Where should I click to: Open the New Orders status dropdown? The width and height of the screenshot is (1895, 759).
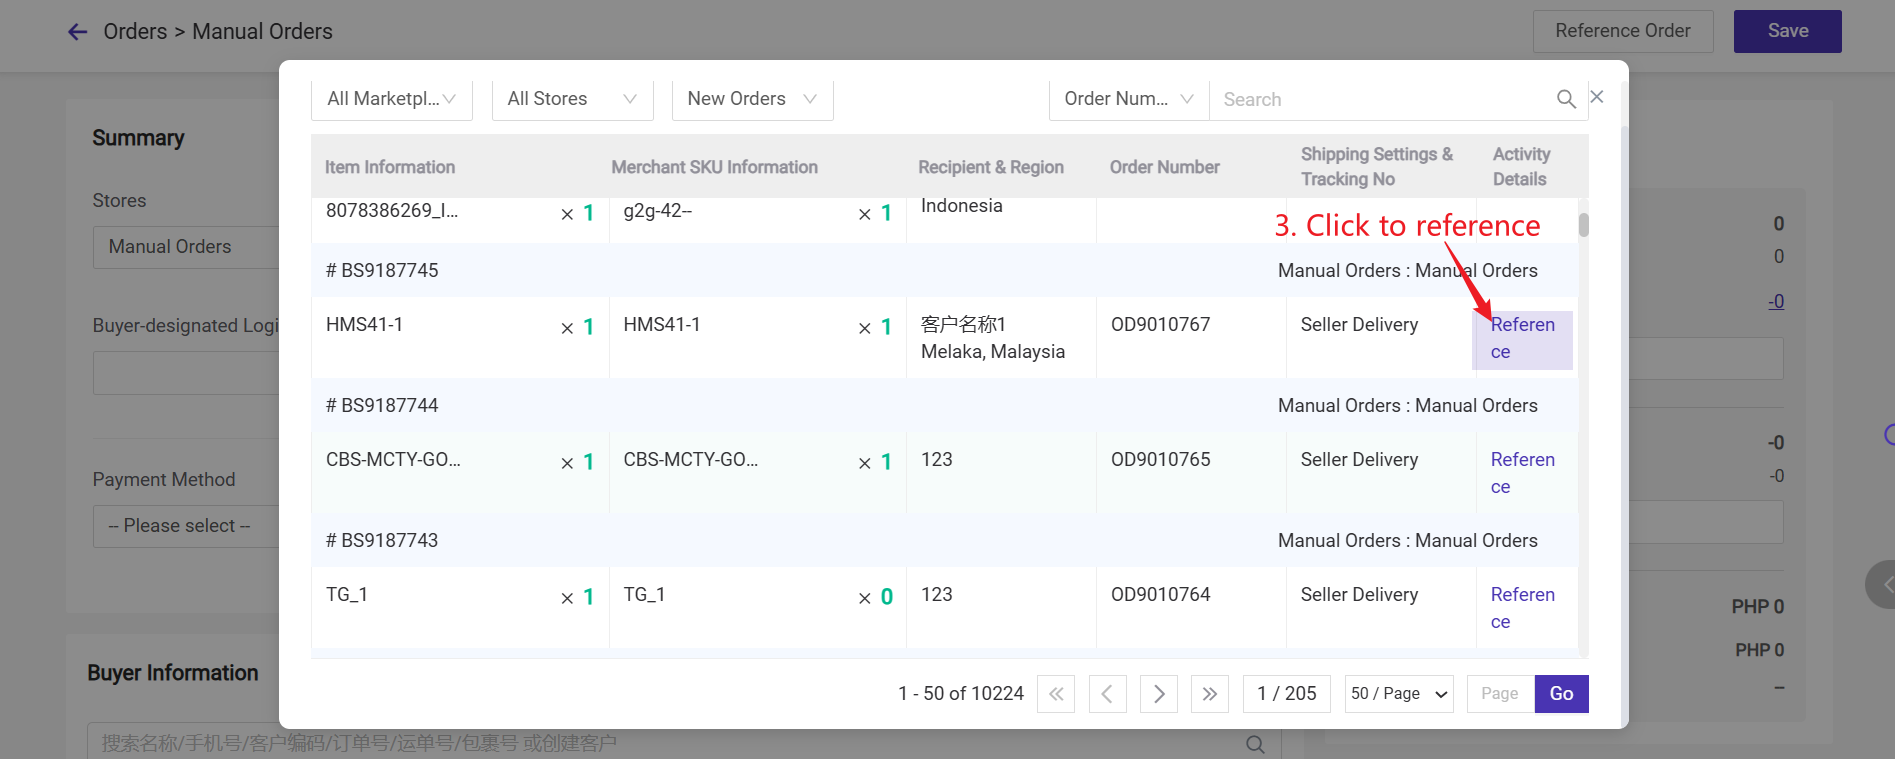point(752,99)
